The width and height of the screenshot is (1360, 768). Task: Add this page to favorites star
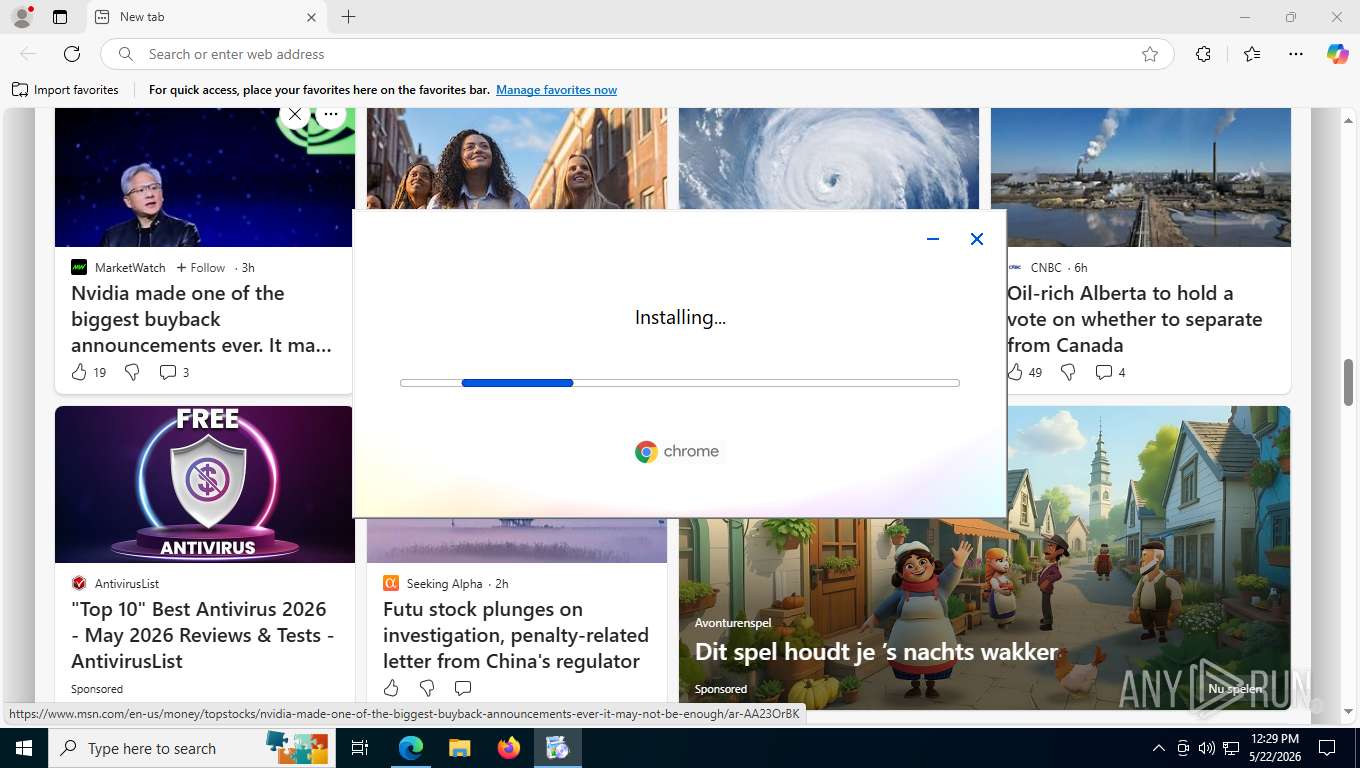point(1150,54)
